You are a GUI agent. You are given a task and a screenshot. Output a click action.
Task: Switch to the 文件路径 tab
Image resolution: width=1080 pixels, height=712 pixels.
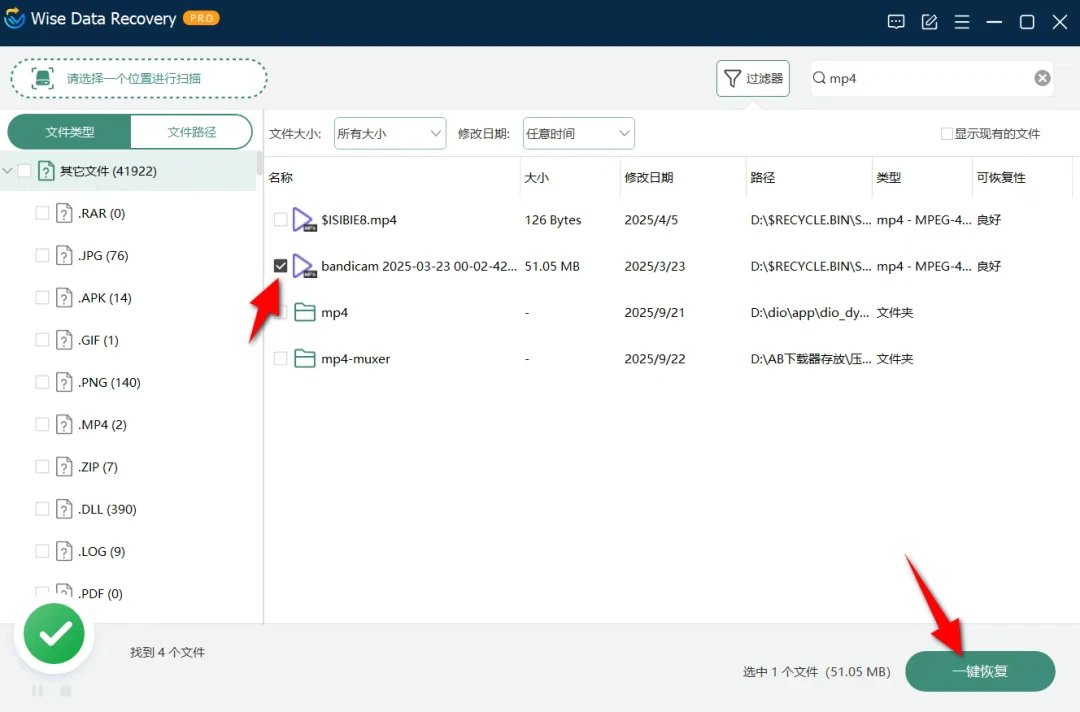[x=191, y=132]
